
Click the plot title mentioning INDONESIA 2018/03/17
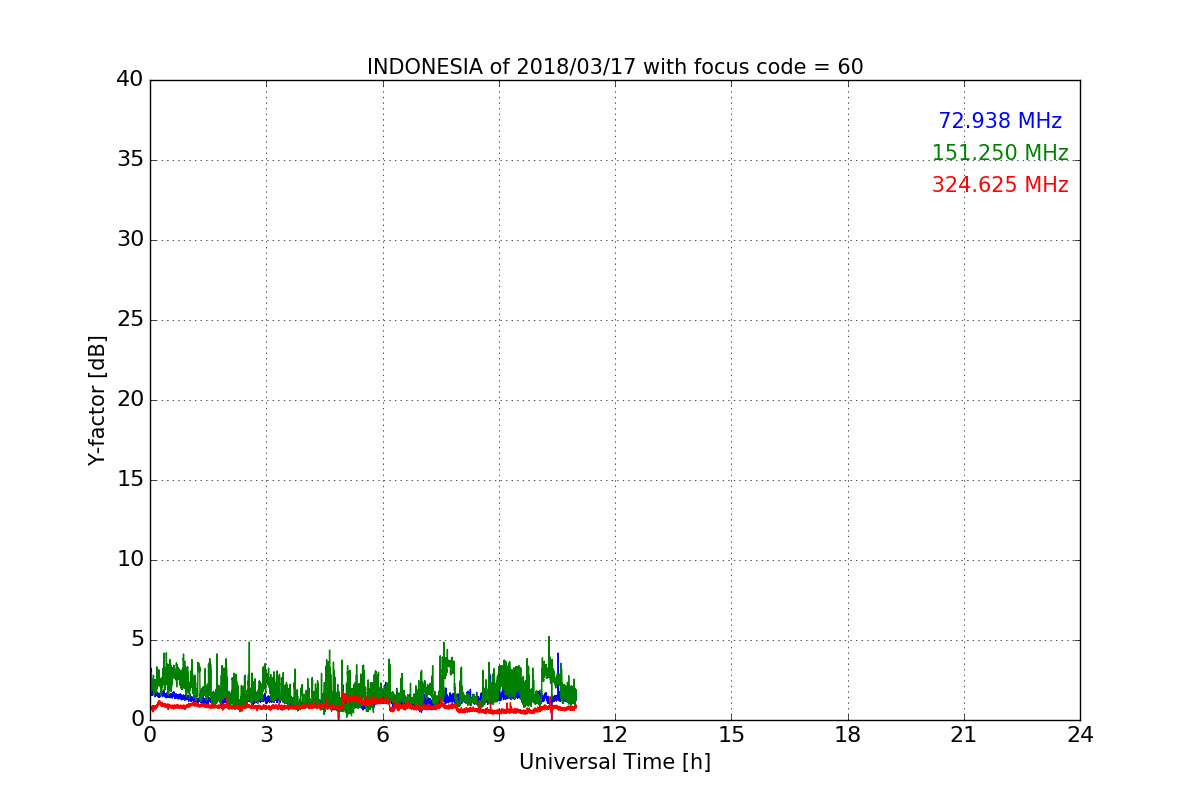pos(615,67)
